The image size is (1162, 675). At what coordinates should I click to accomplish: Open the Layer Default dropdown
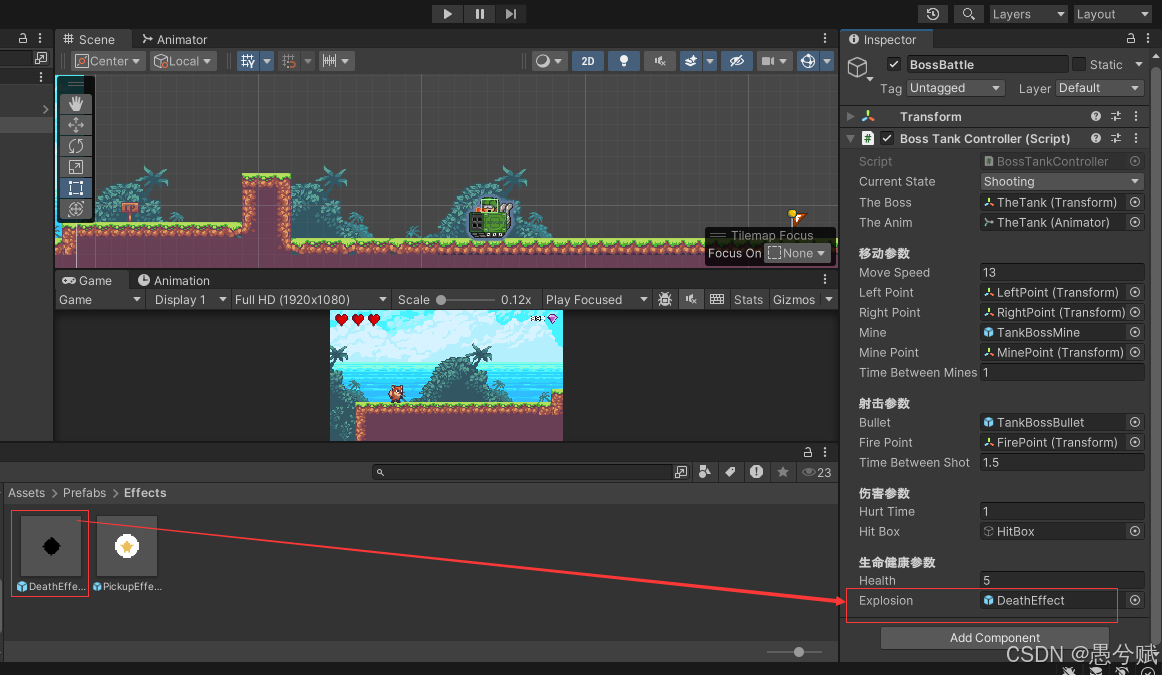coord(1100,87)
